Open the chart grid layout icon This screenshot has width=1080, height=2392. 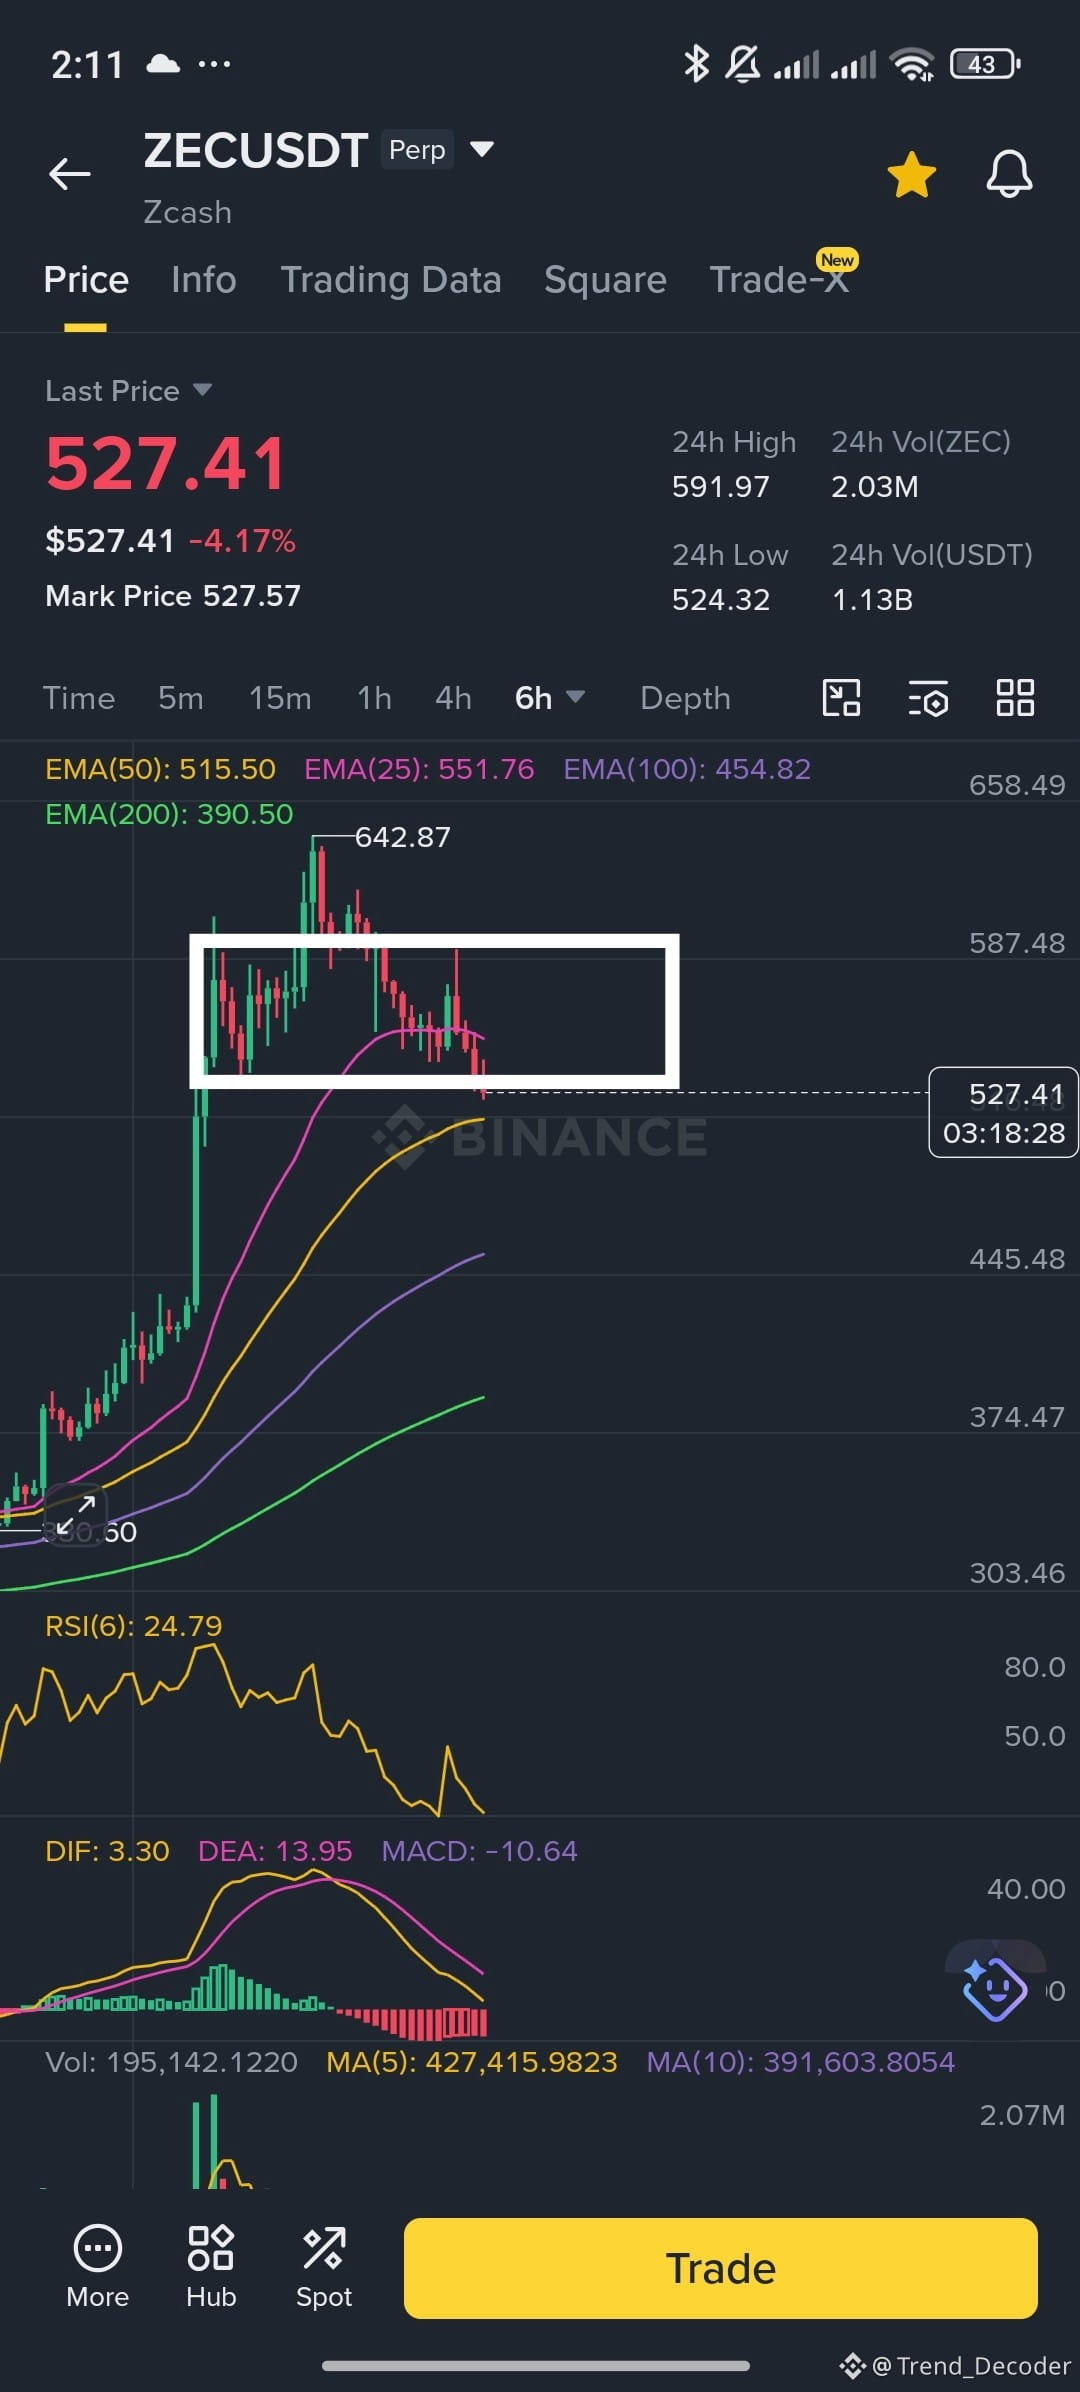pos(1015,697)
